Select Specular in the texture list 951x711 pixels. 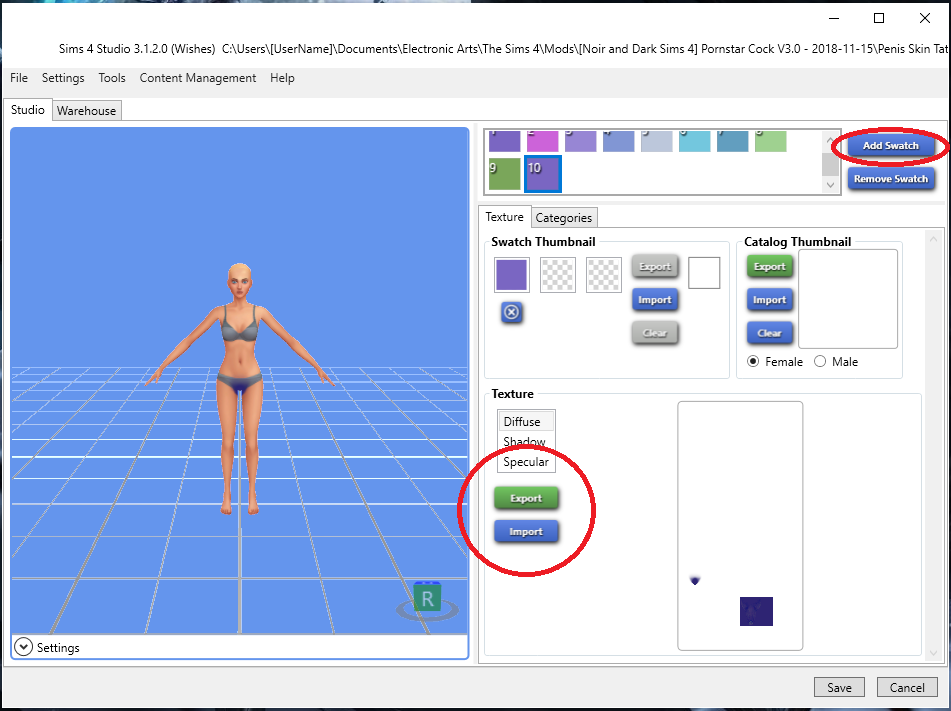pos(526,462)
